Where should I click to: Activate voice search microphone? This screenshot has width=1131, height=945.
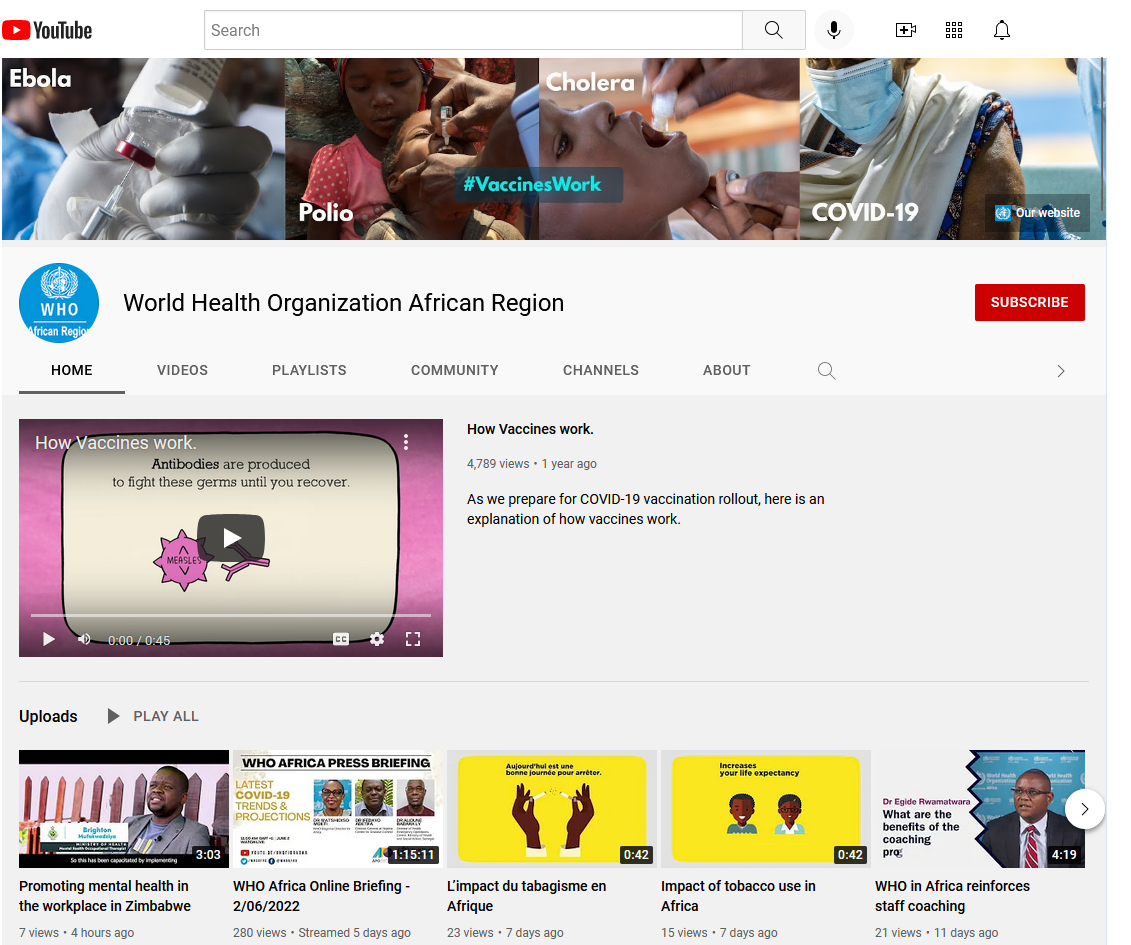(x=833, y=30)
